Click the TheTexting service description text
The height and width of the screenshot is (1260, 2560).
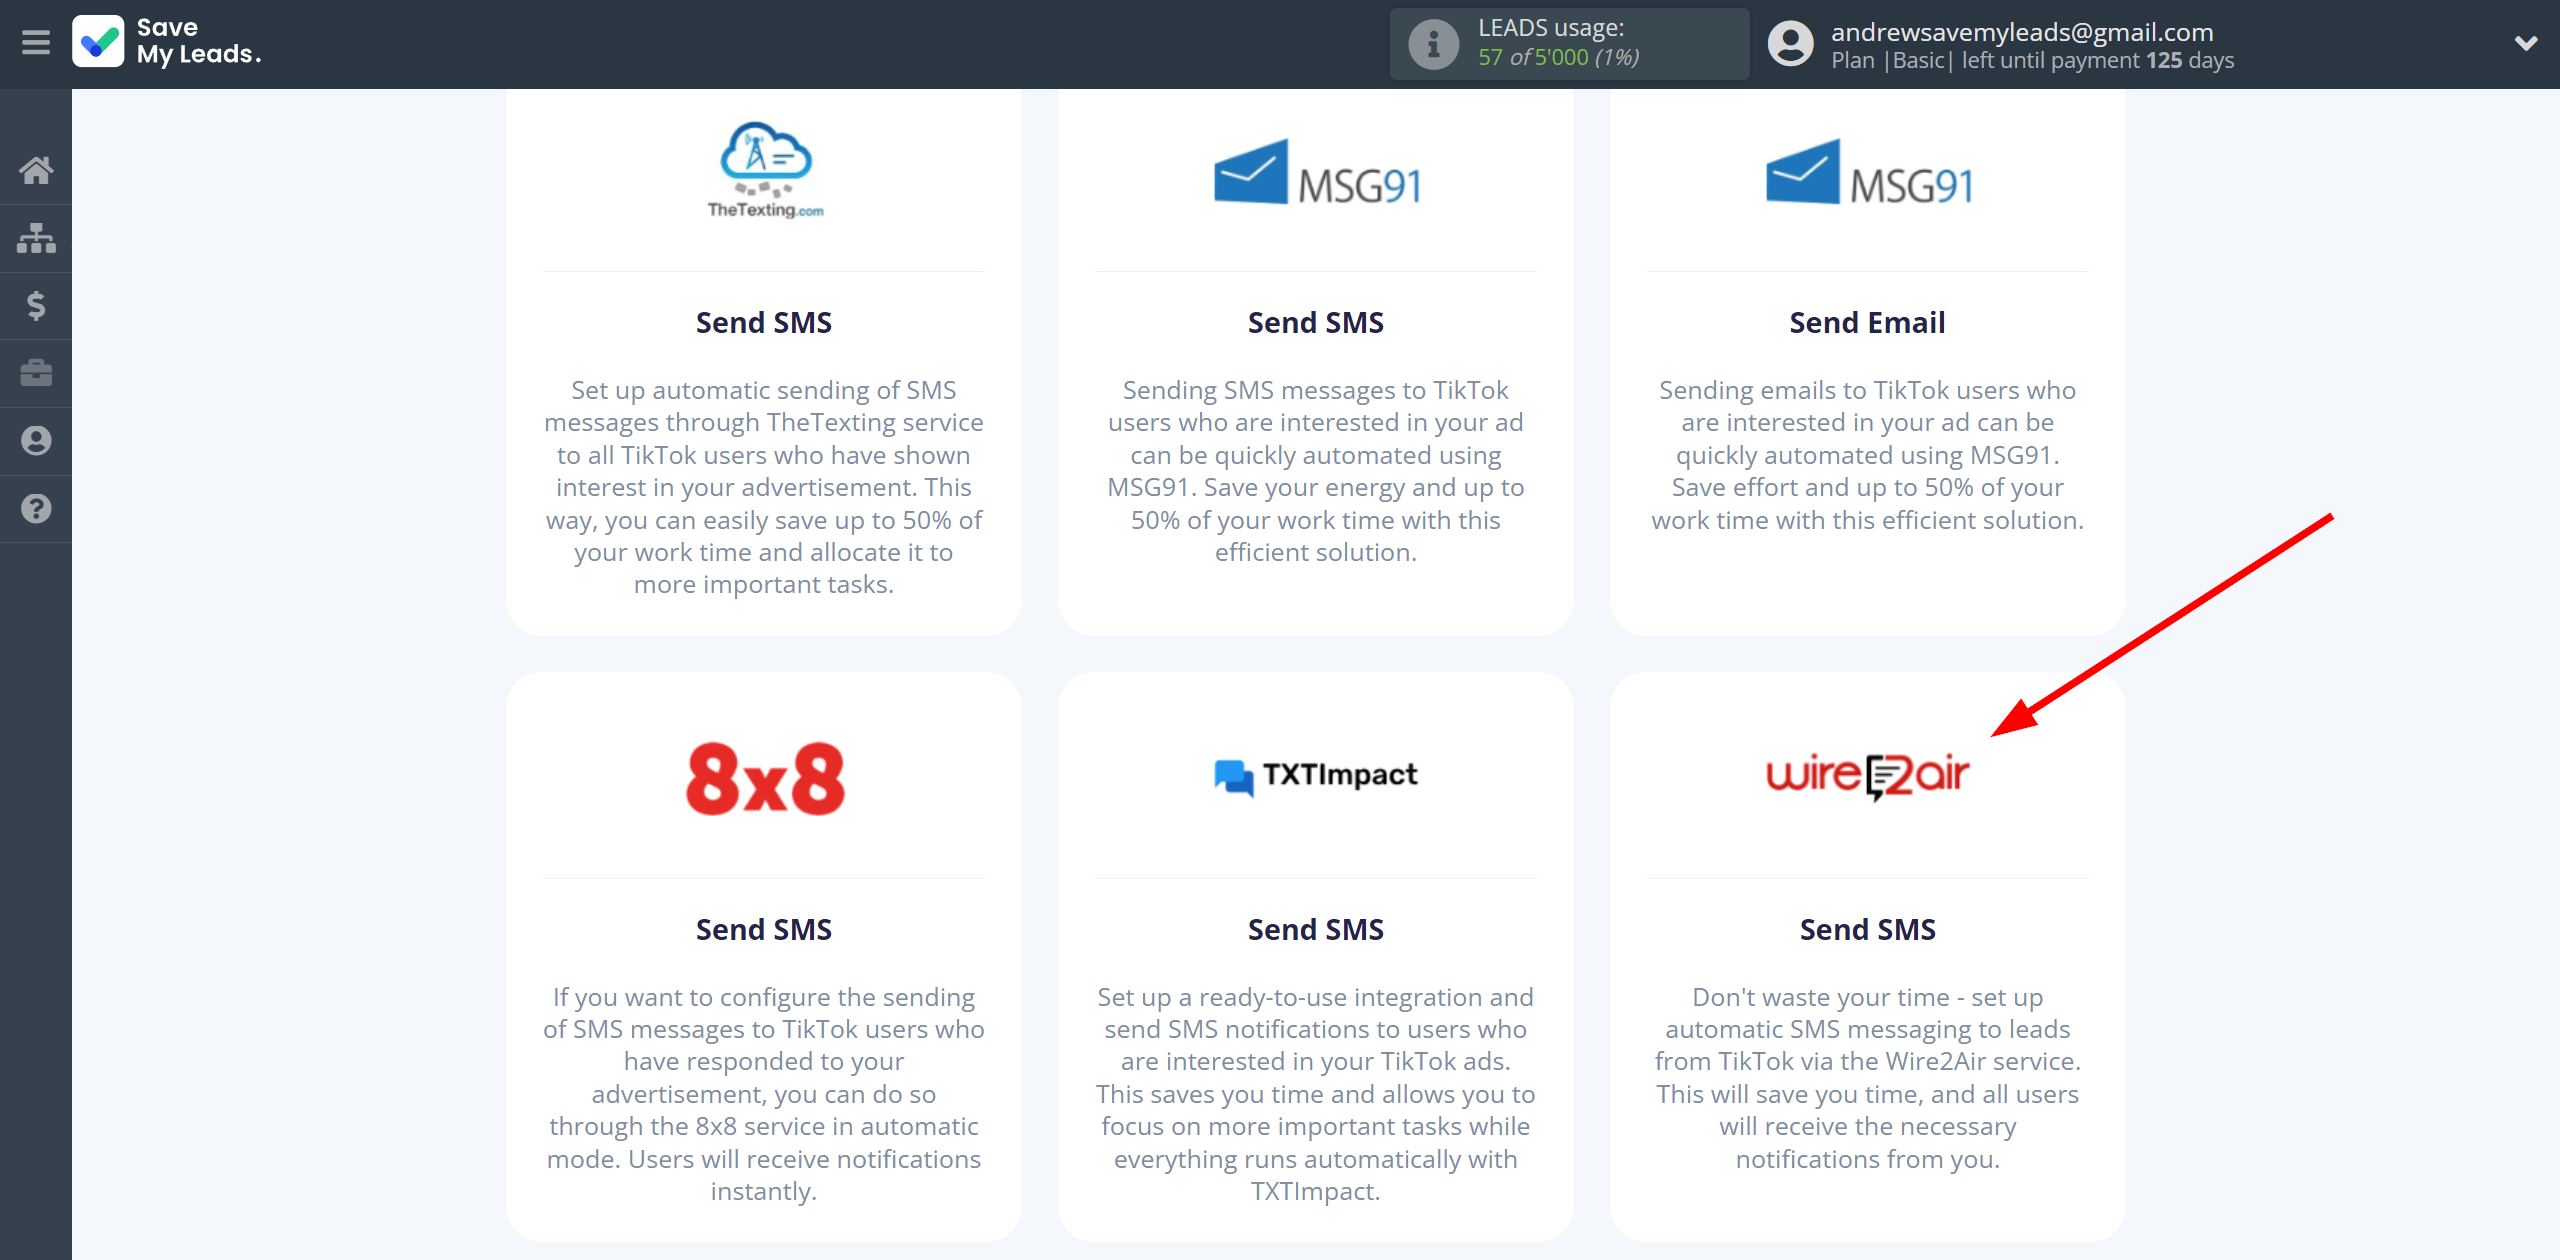coord(764,487)
